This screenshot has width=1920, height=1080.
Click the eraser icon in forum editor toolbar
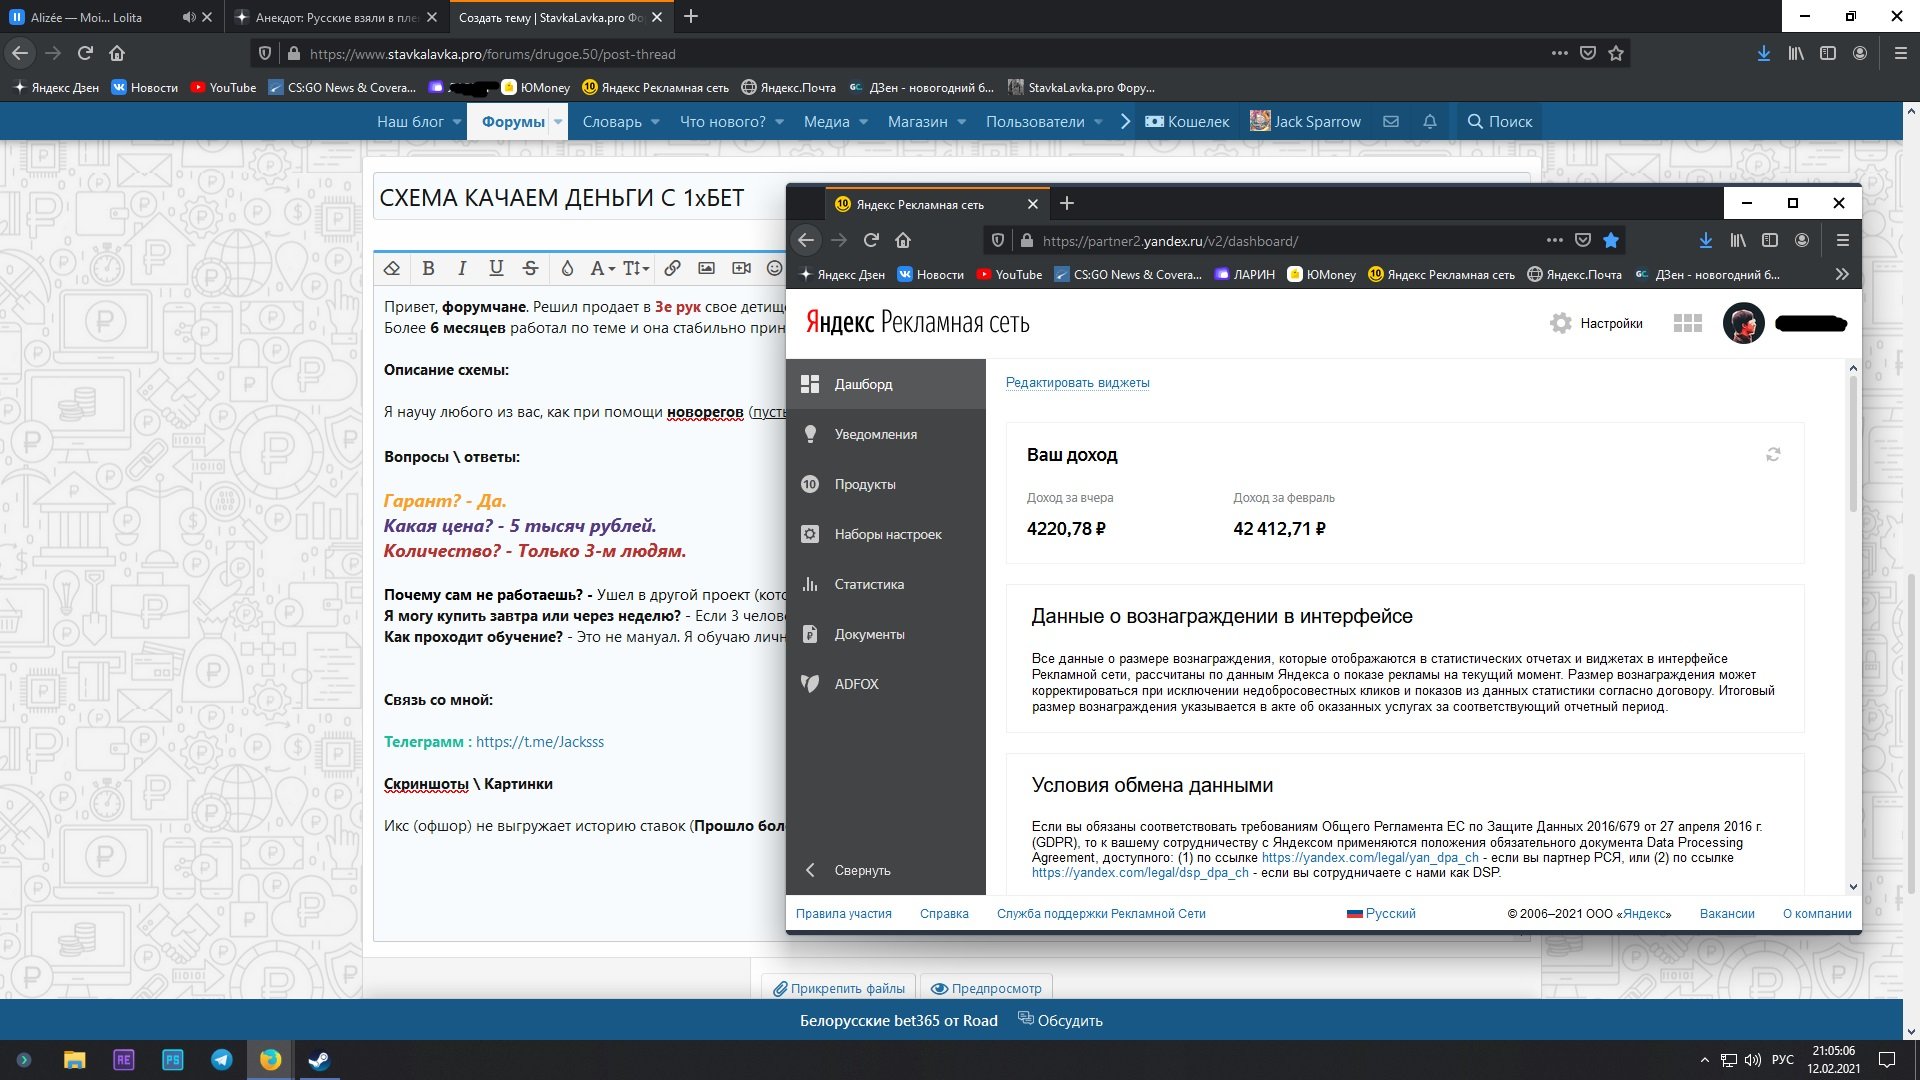coord(392,268)
